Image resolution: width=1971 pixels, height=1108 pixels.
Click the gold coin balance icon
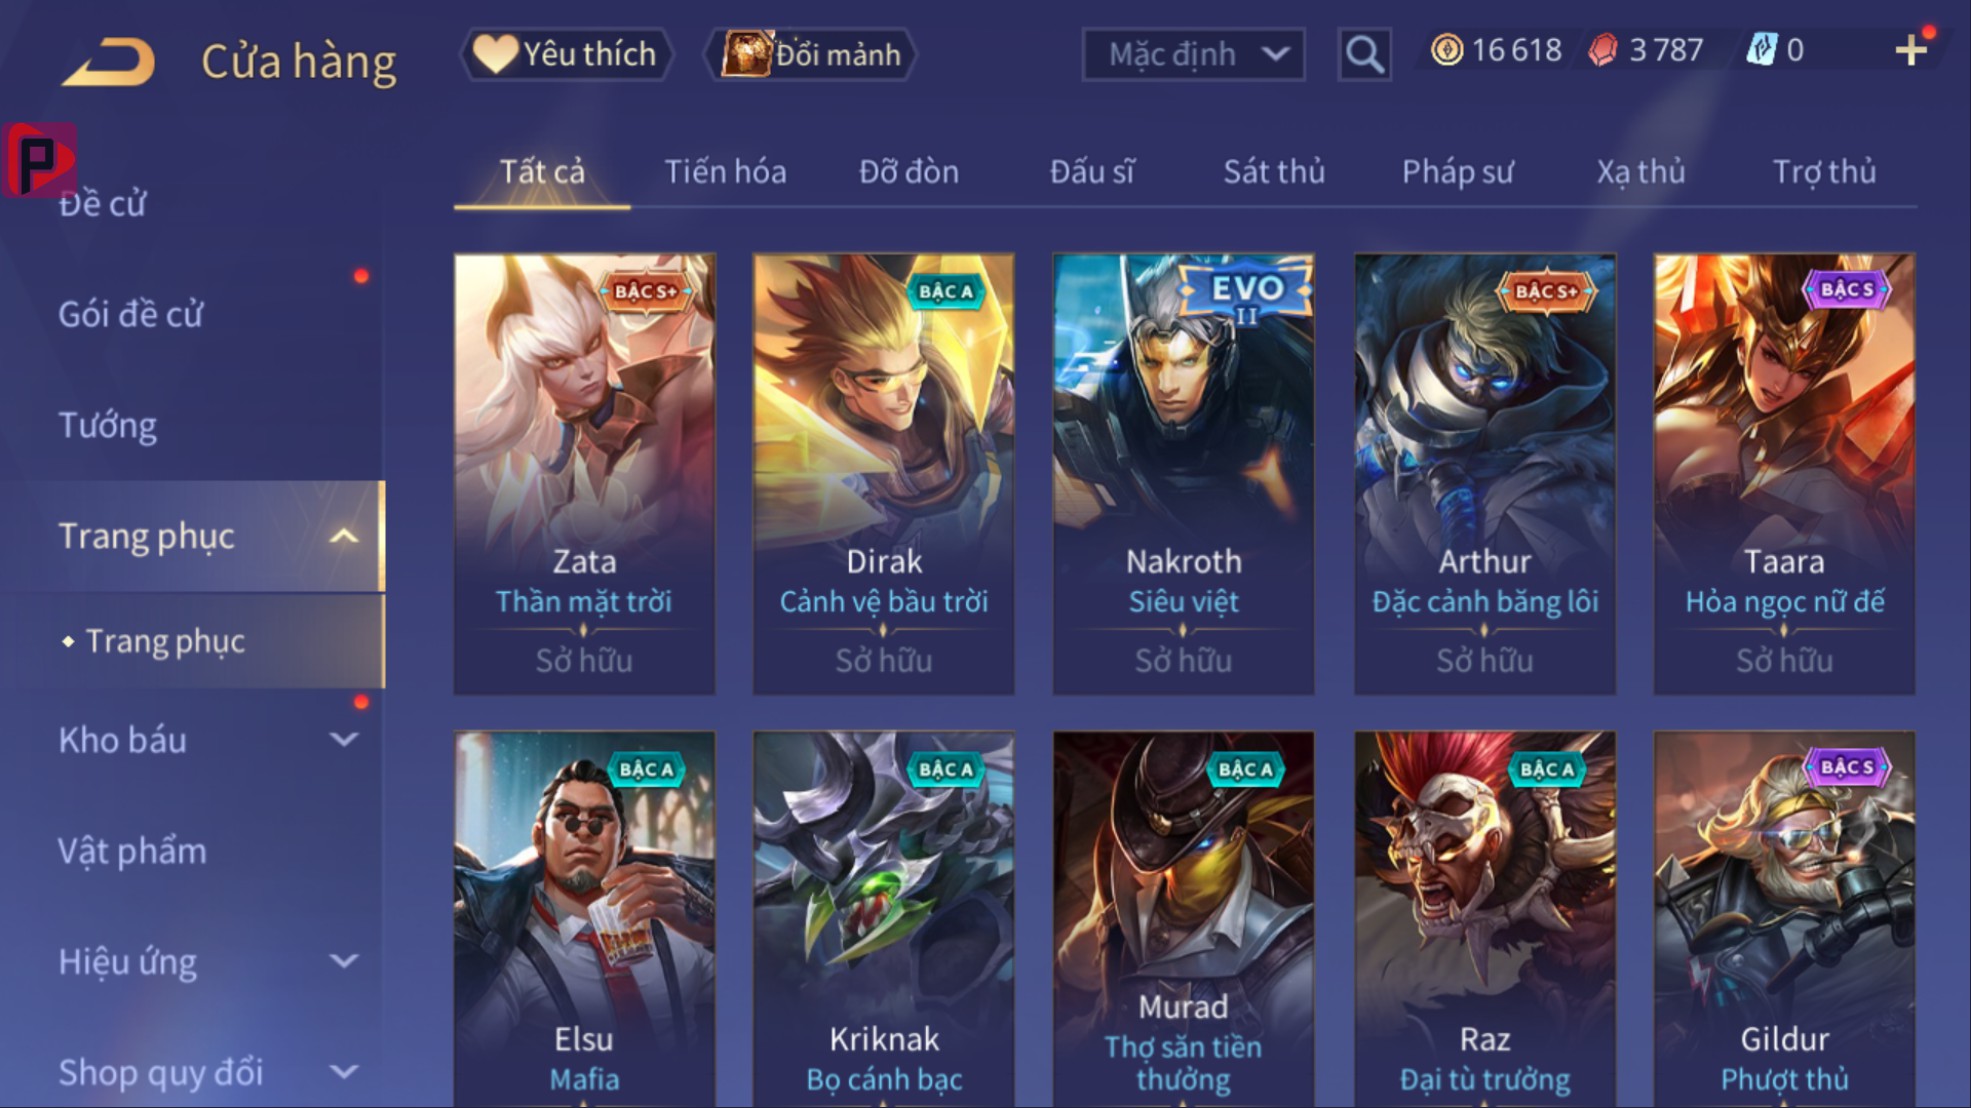click(1446, 50)
